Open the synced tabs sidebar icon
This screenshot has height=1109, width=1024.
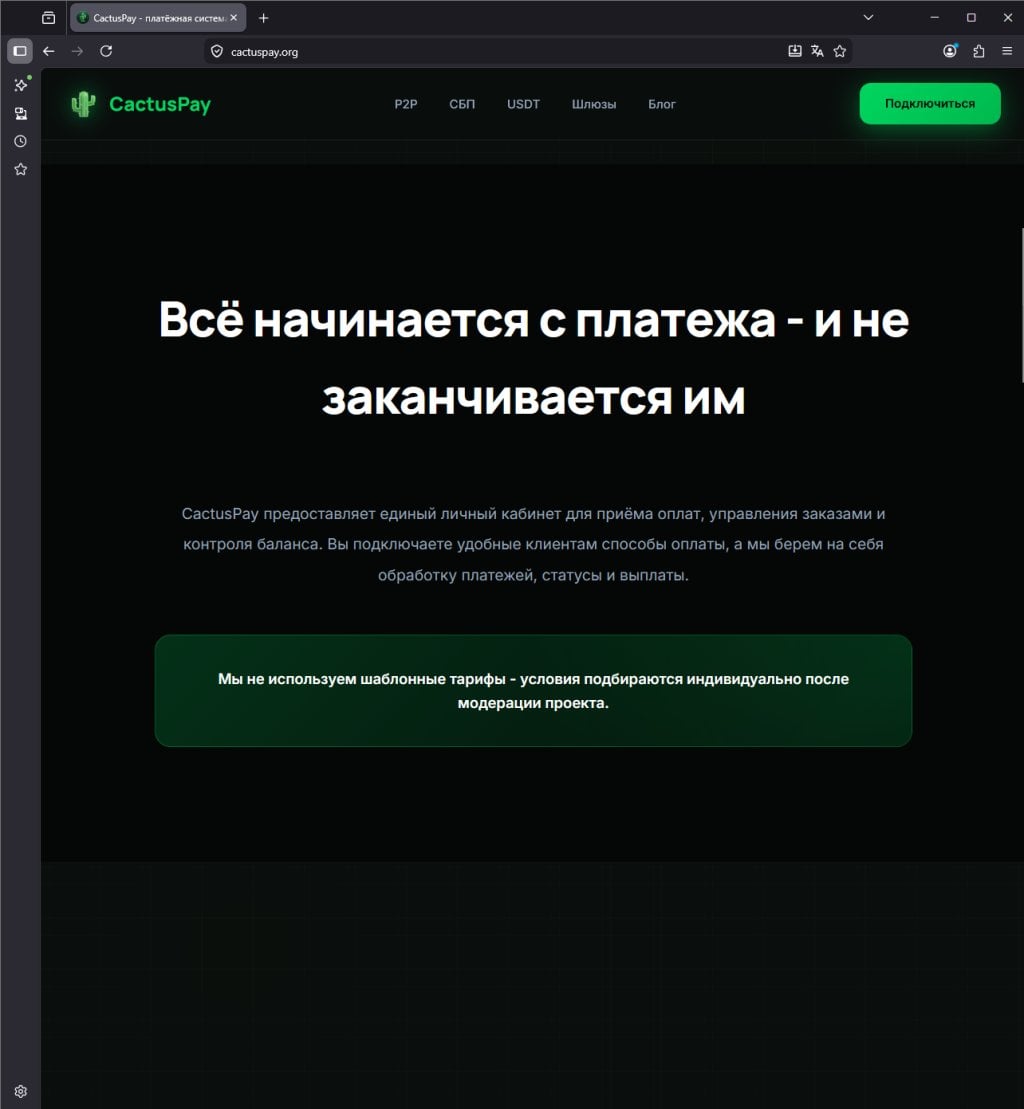(21, 113)
